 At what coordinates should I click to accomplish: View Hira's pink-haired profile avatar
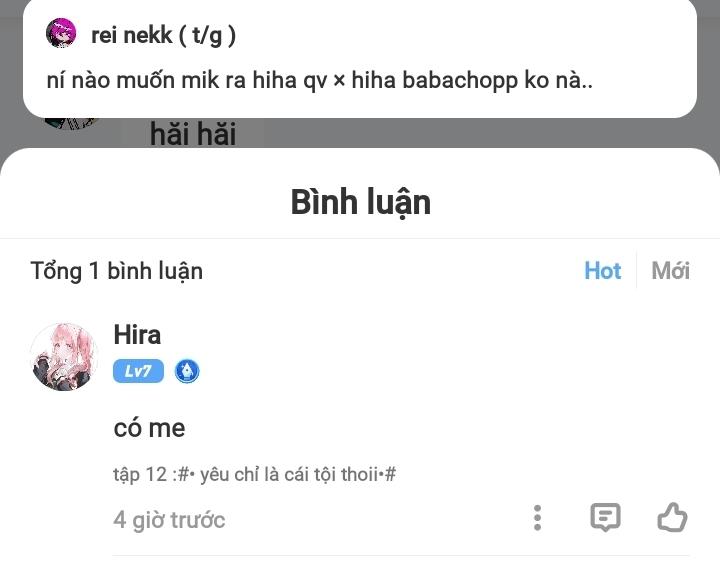(x=64, y=356)
